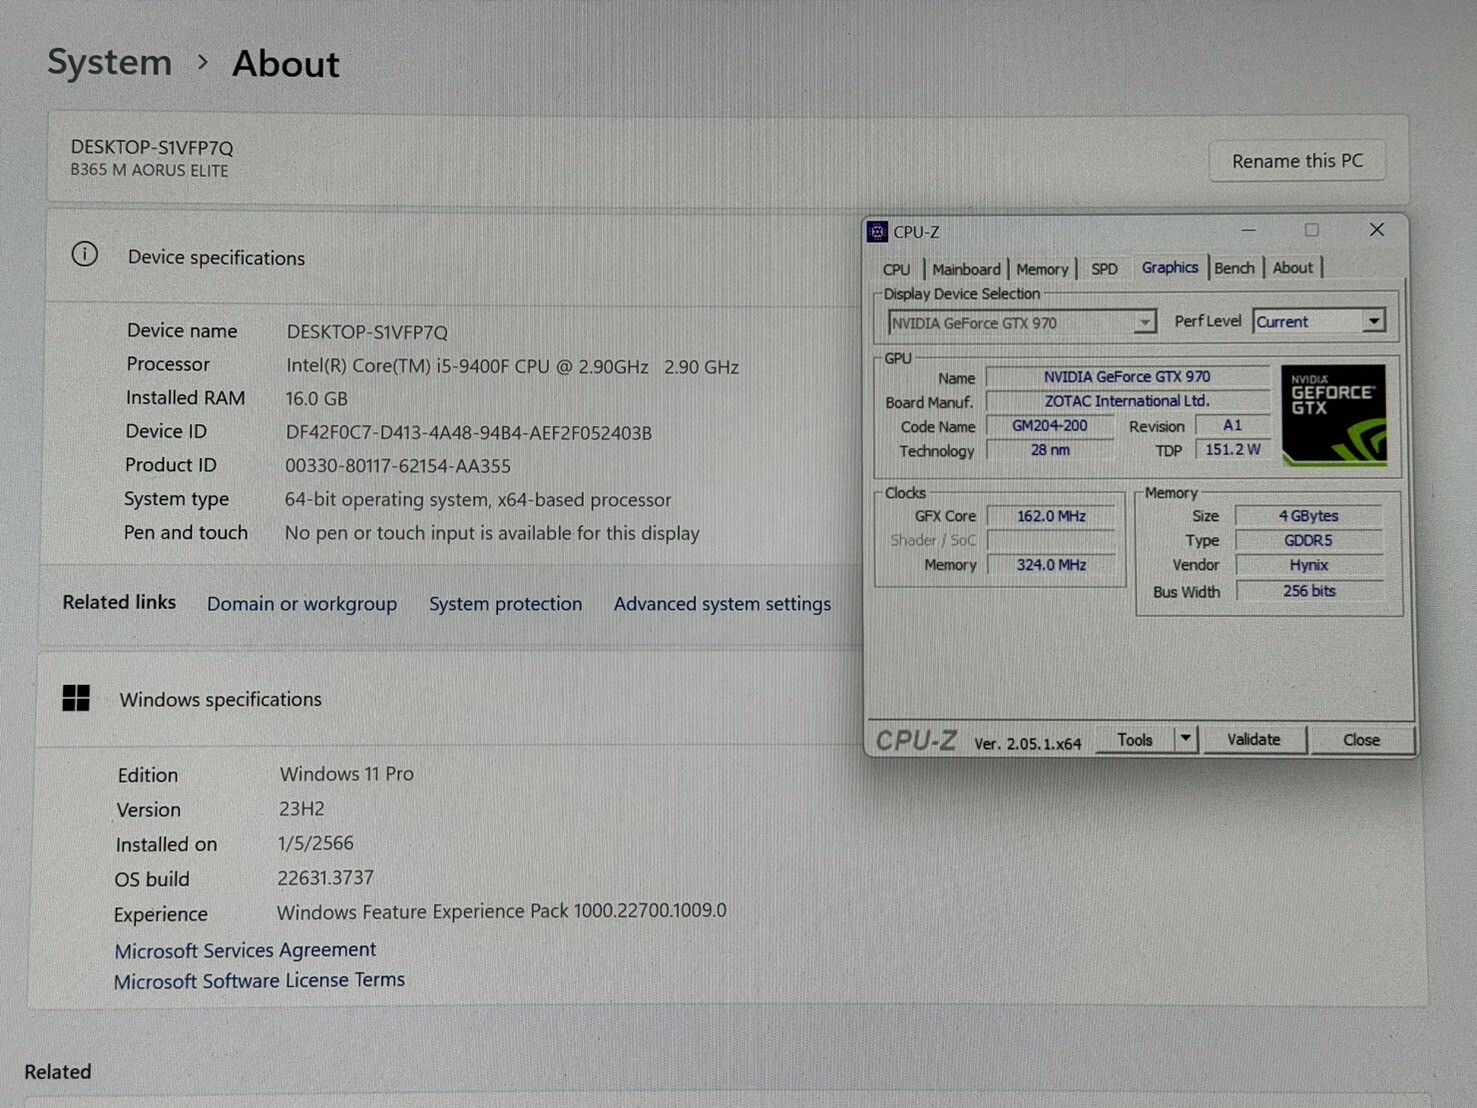The width and height of the screenshot is (1477, 1108).
Task: Minimize the CPU-Z window
Action: tap(1248, 230)
